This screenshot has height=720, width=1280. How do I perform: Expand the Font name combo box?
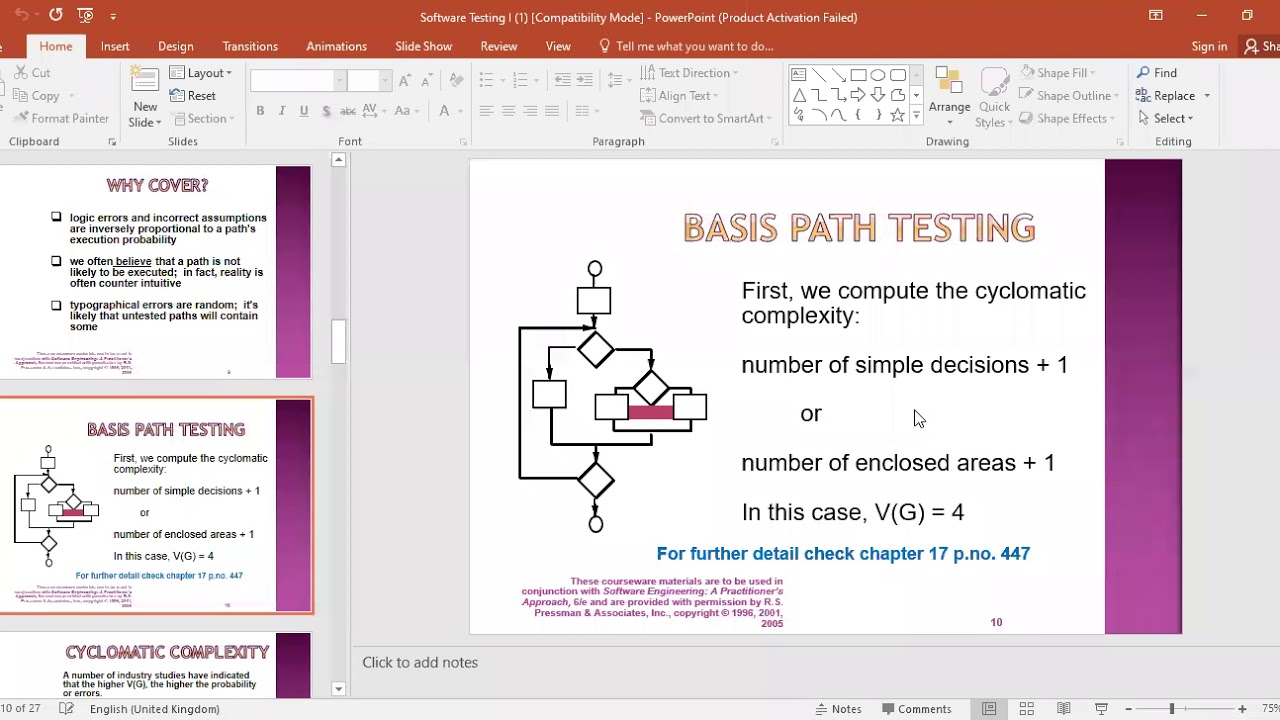coord(340,81)
